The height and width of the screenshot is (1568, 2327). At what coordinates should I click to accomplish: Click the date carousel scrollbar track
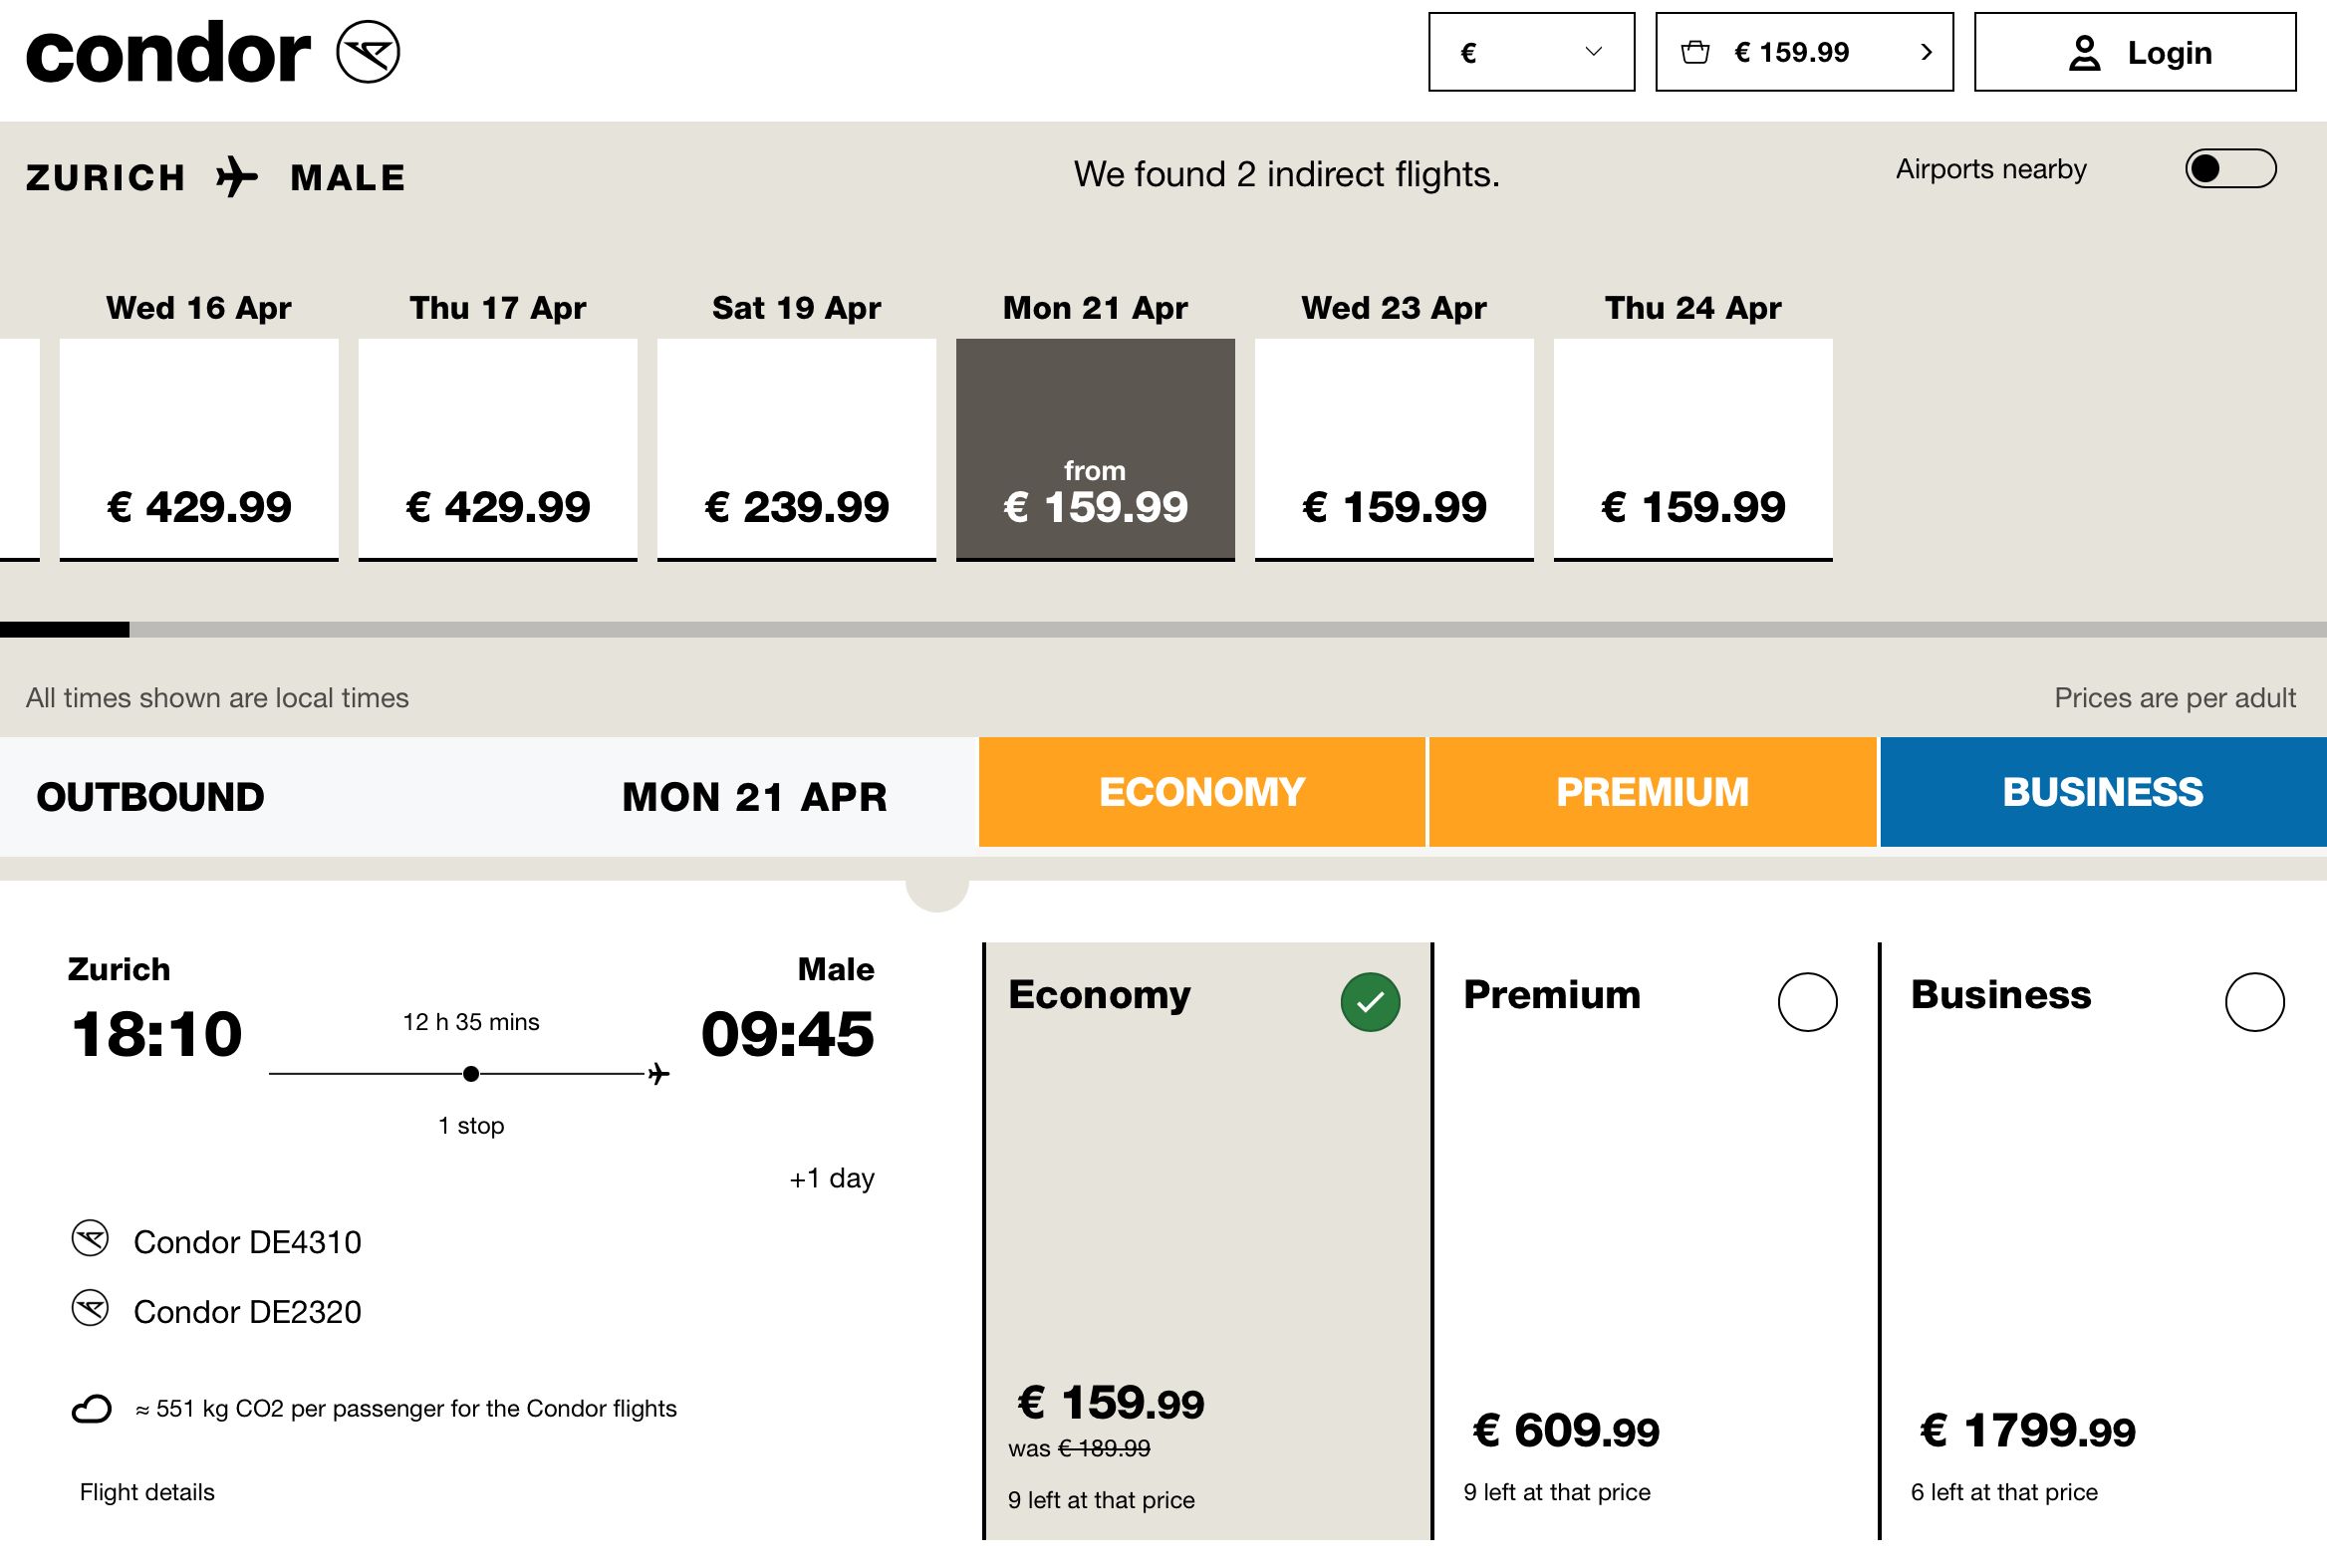pyautogui.click(x=1228, y=630)
